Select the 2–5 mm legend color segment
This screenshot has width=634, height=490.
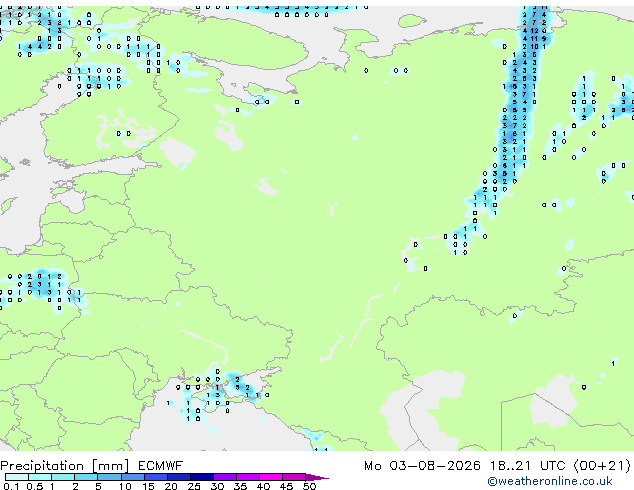(86, 477)
